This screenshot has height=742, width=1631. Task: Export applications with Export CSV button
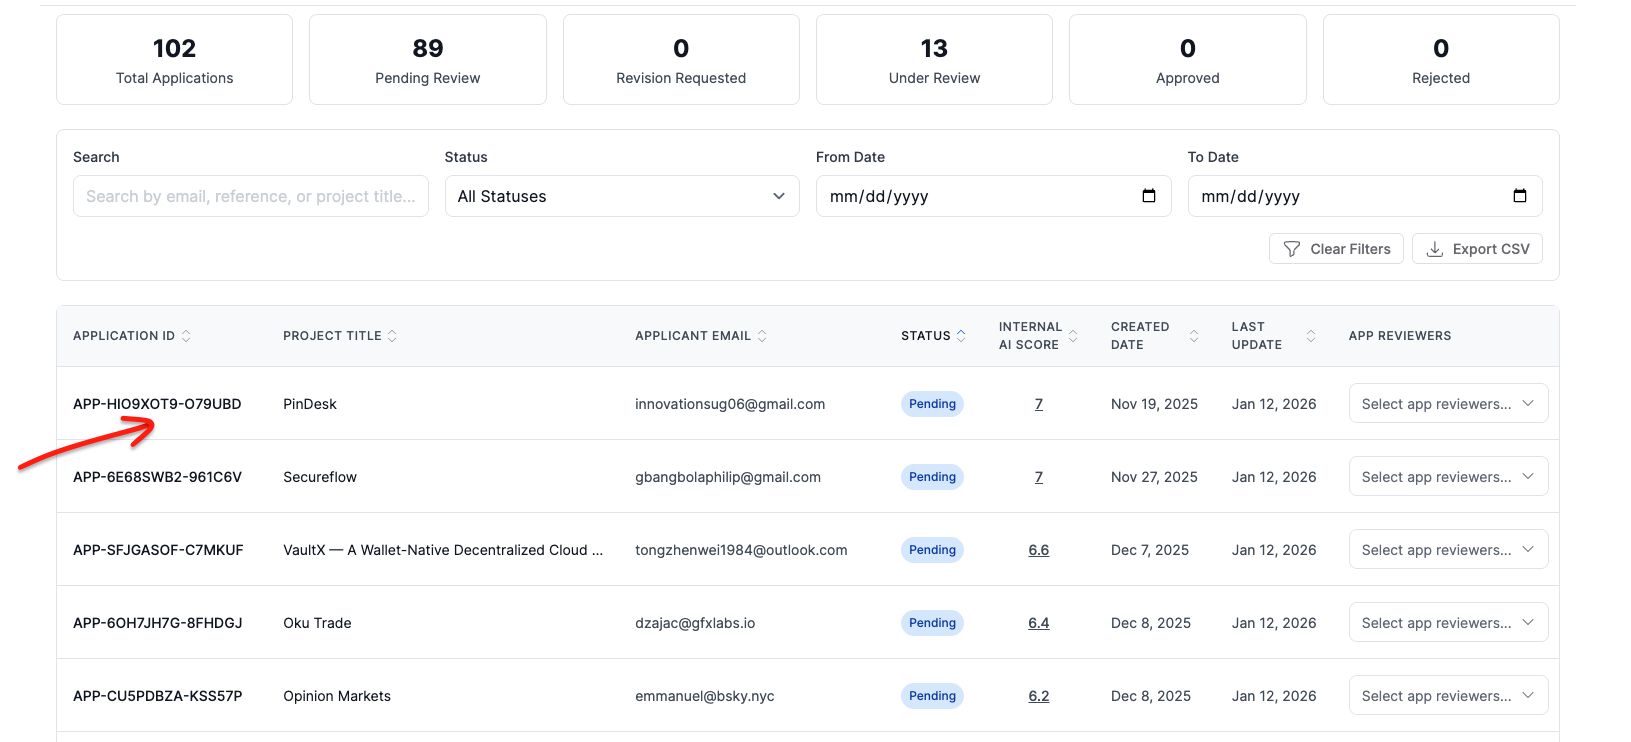tap(1477, 249)
